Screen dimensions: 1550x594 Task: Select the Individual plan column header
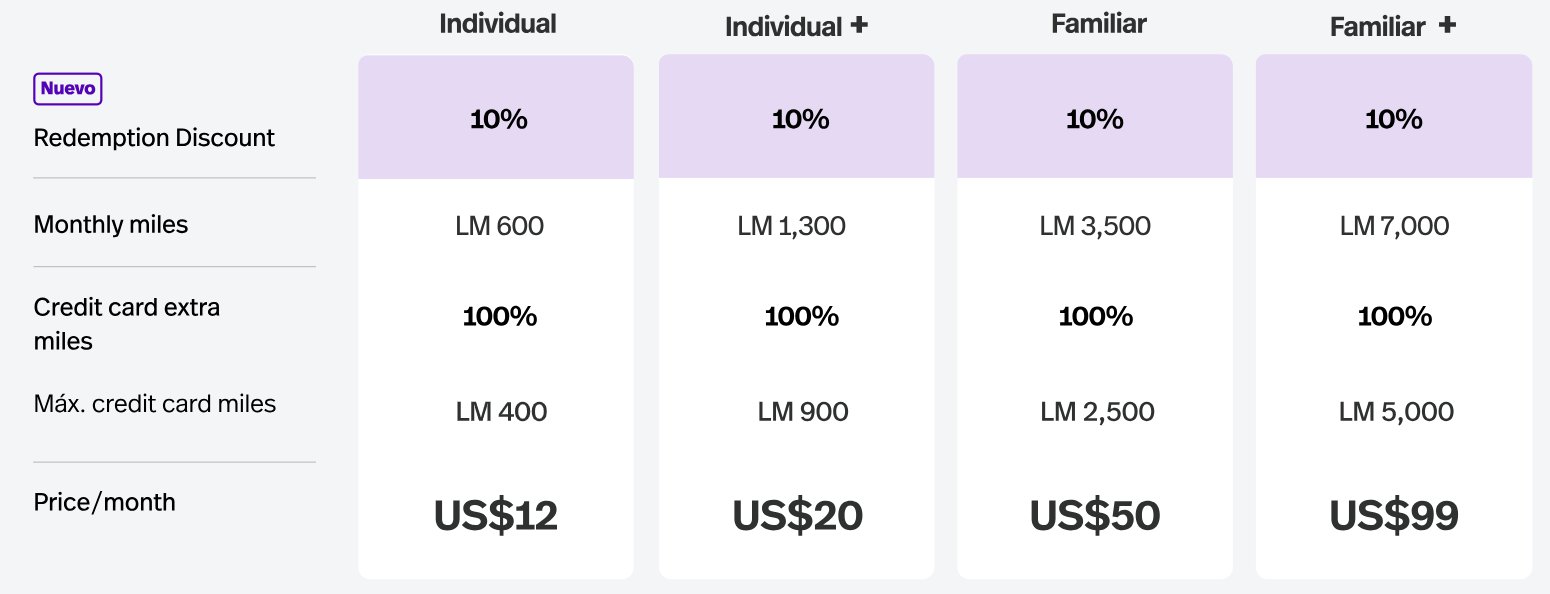[497, 24]
